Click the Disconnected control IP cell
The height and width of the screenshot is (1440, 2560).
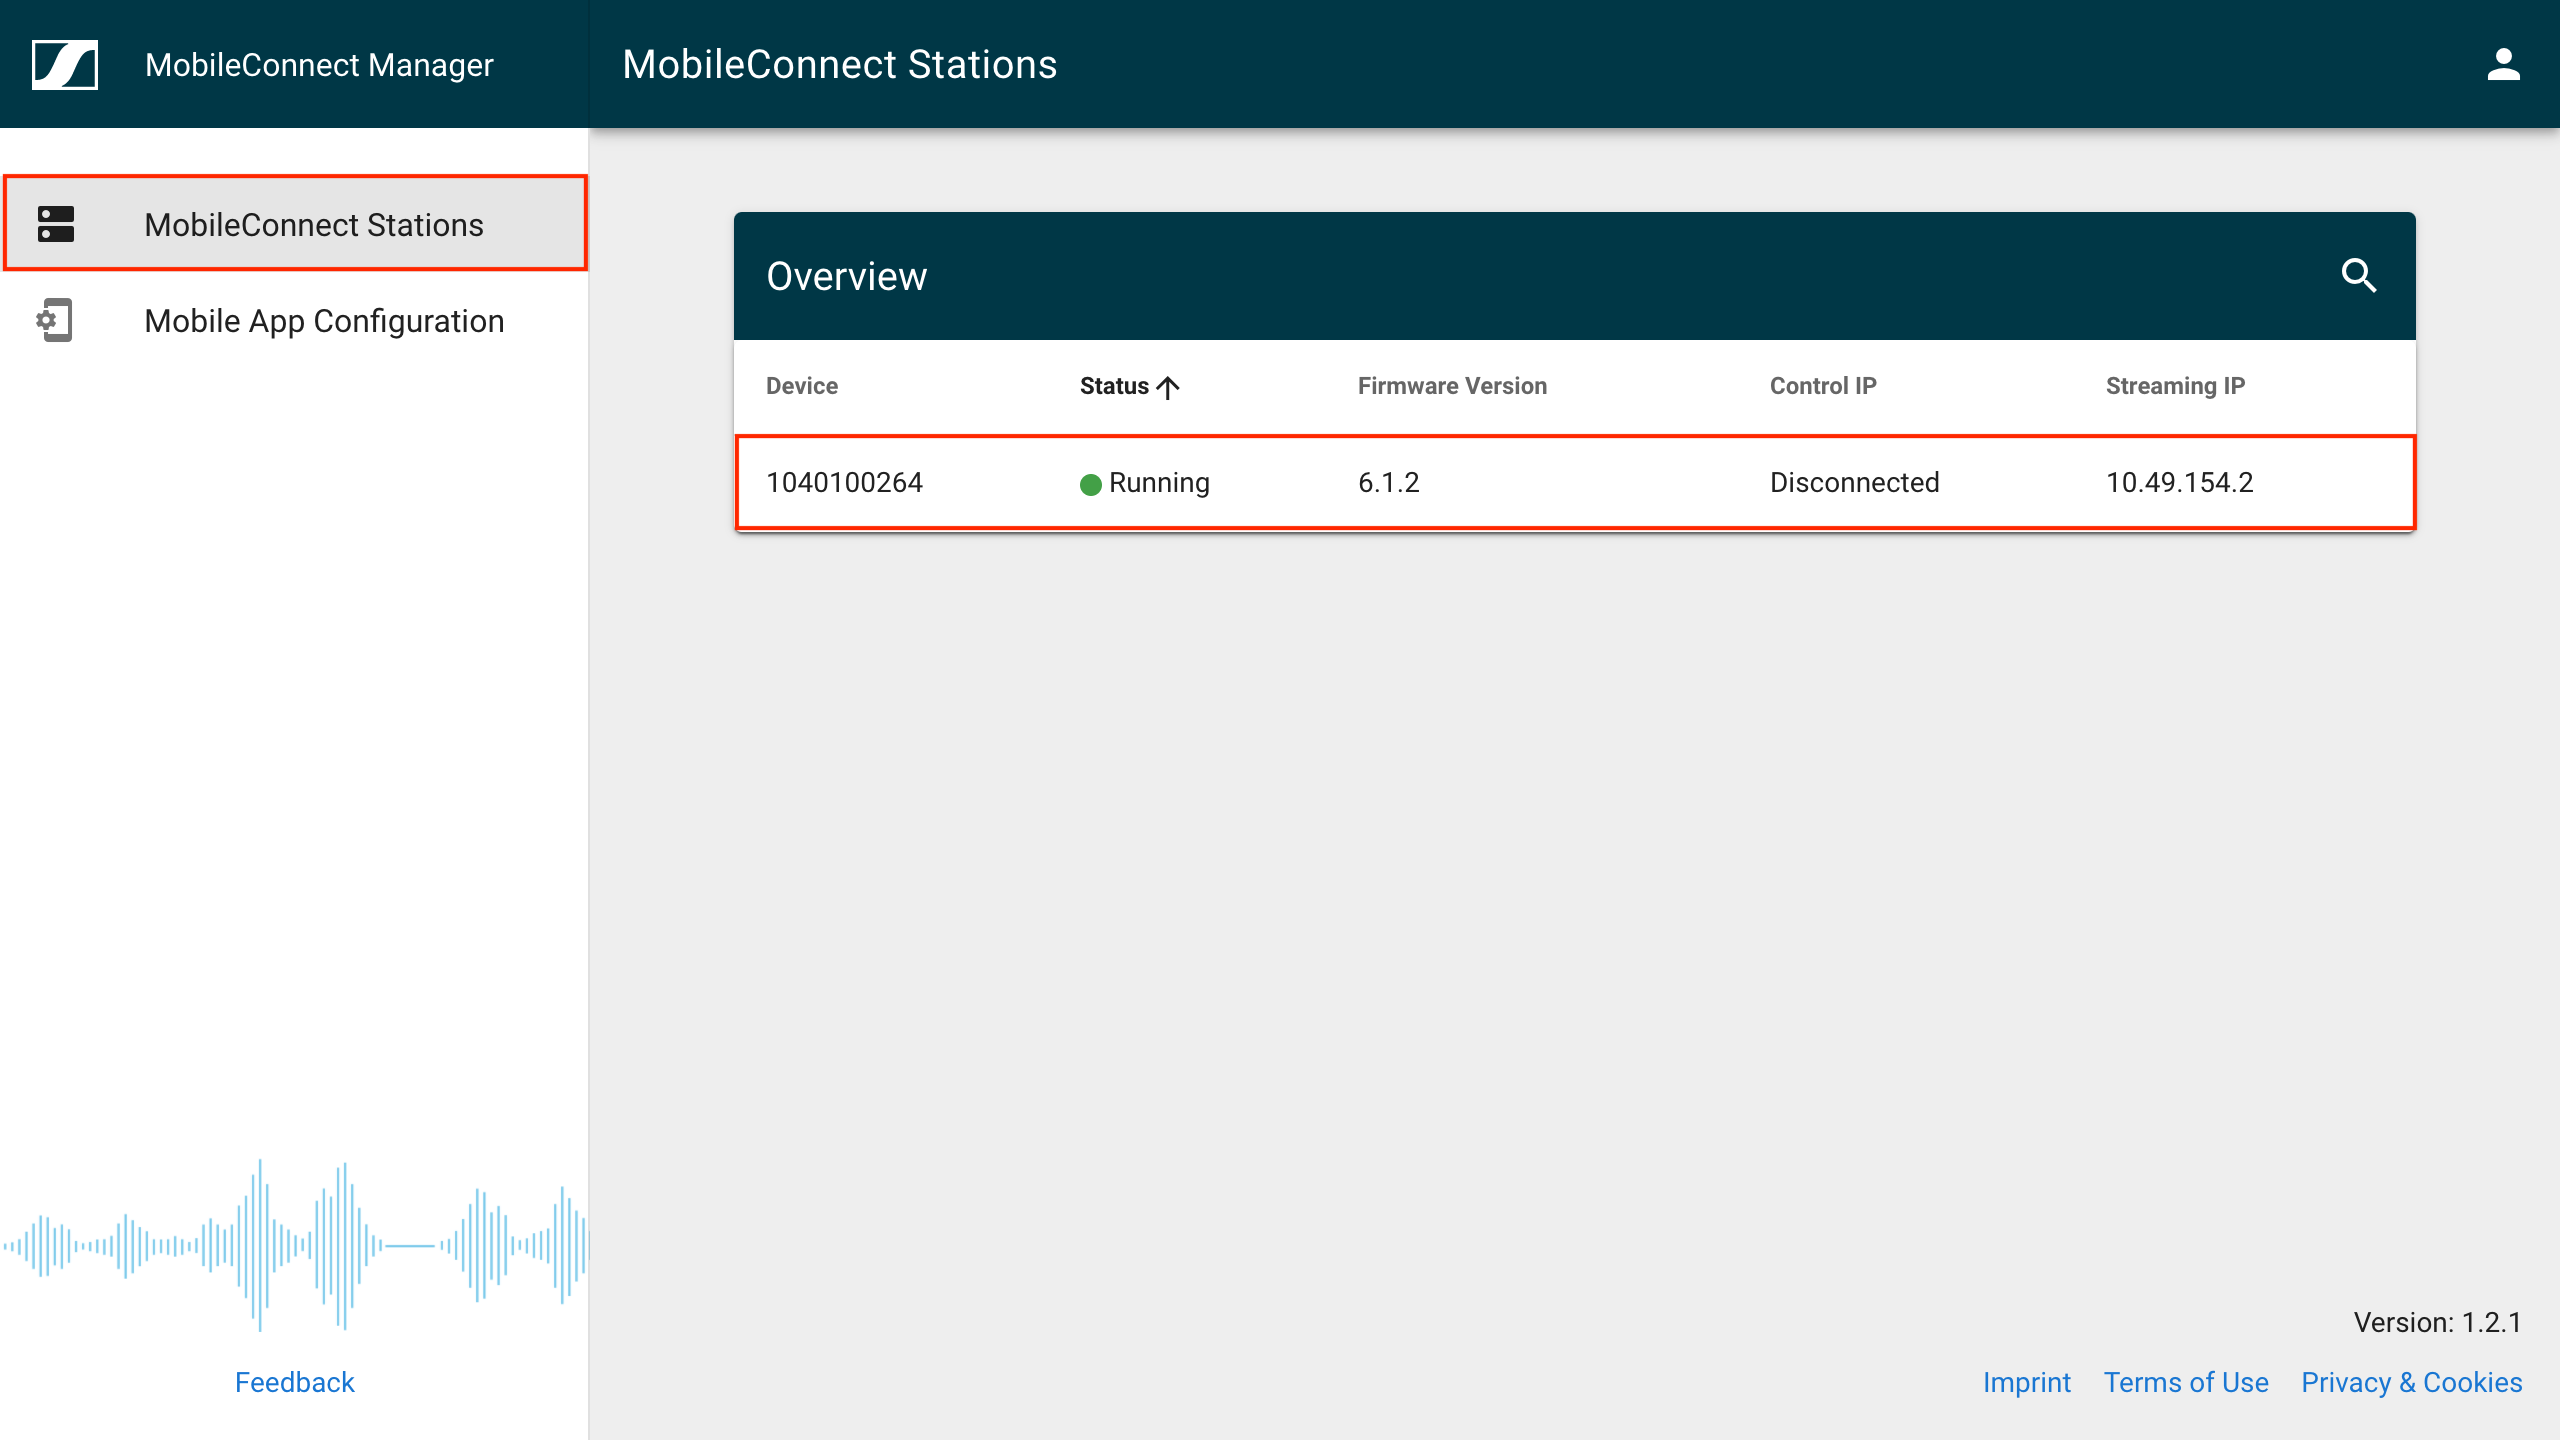1854,482
